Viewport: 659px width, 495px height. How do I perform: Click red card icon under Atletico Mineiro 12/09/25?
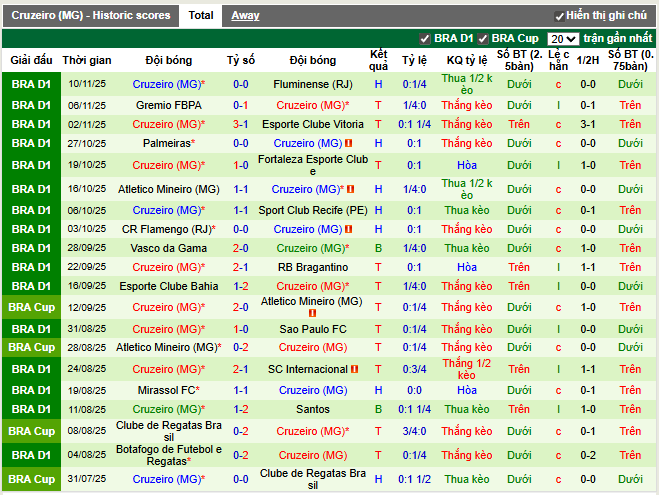312,313
